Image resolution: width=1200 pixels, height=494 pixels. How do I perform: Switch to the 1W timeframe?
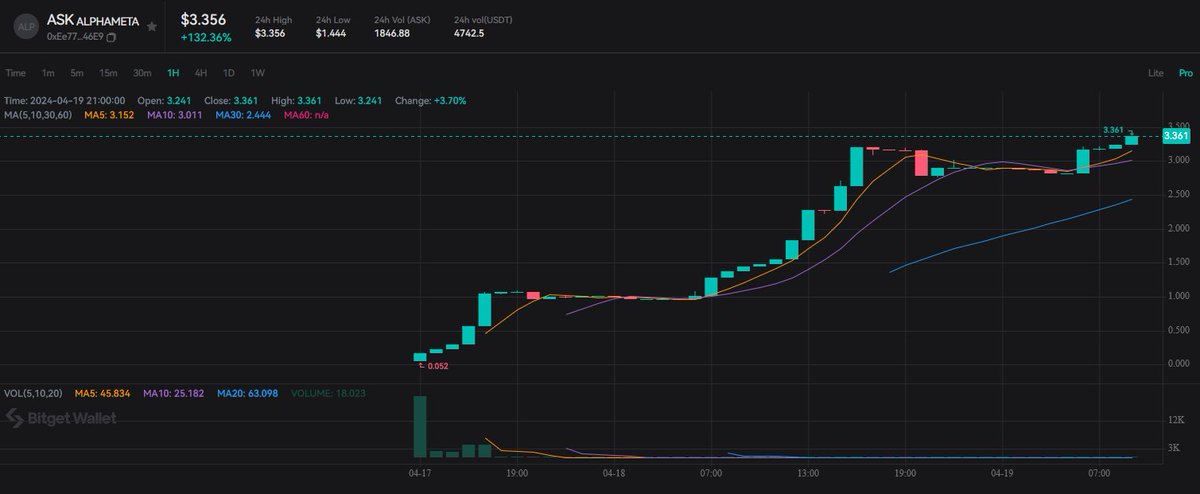point(258,73)
